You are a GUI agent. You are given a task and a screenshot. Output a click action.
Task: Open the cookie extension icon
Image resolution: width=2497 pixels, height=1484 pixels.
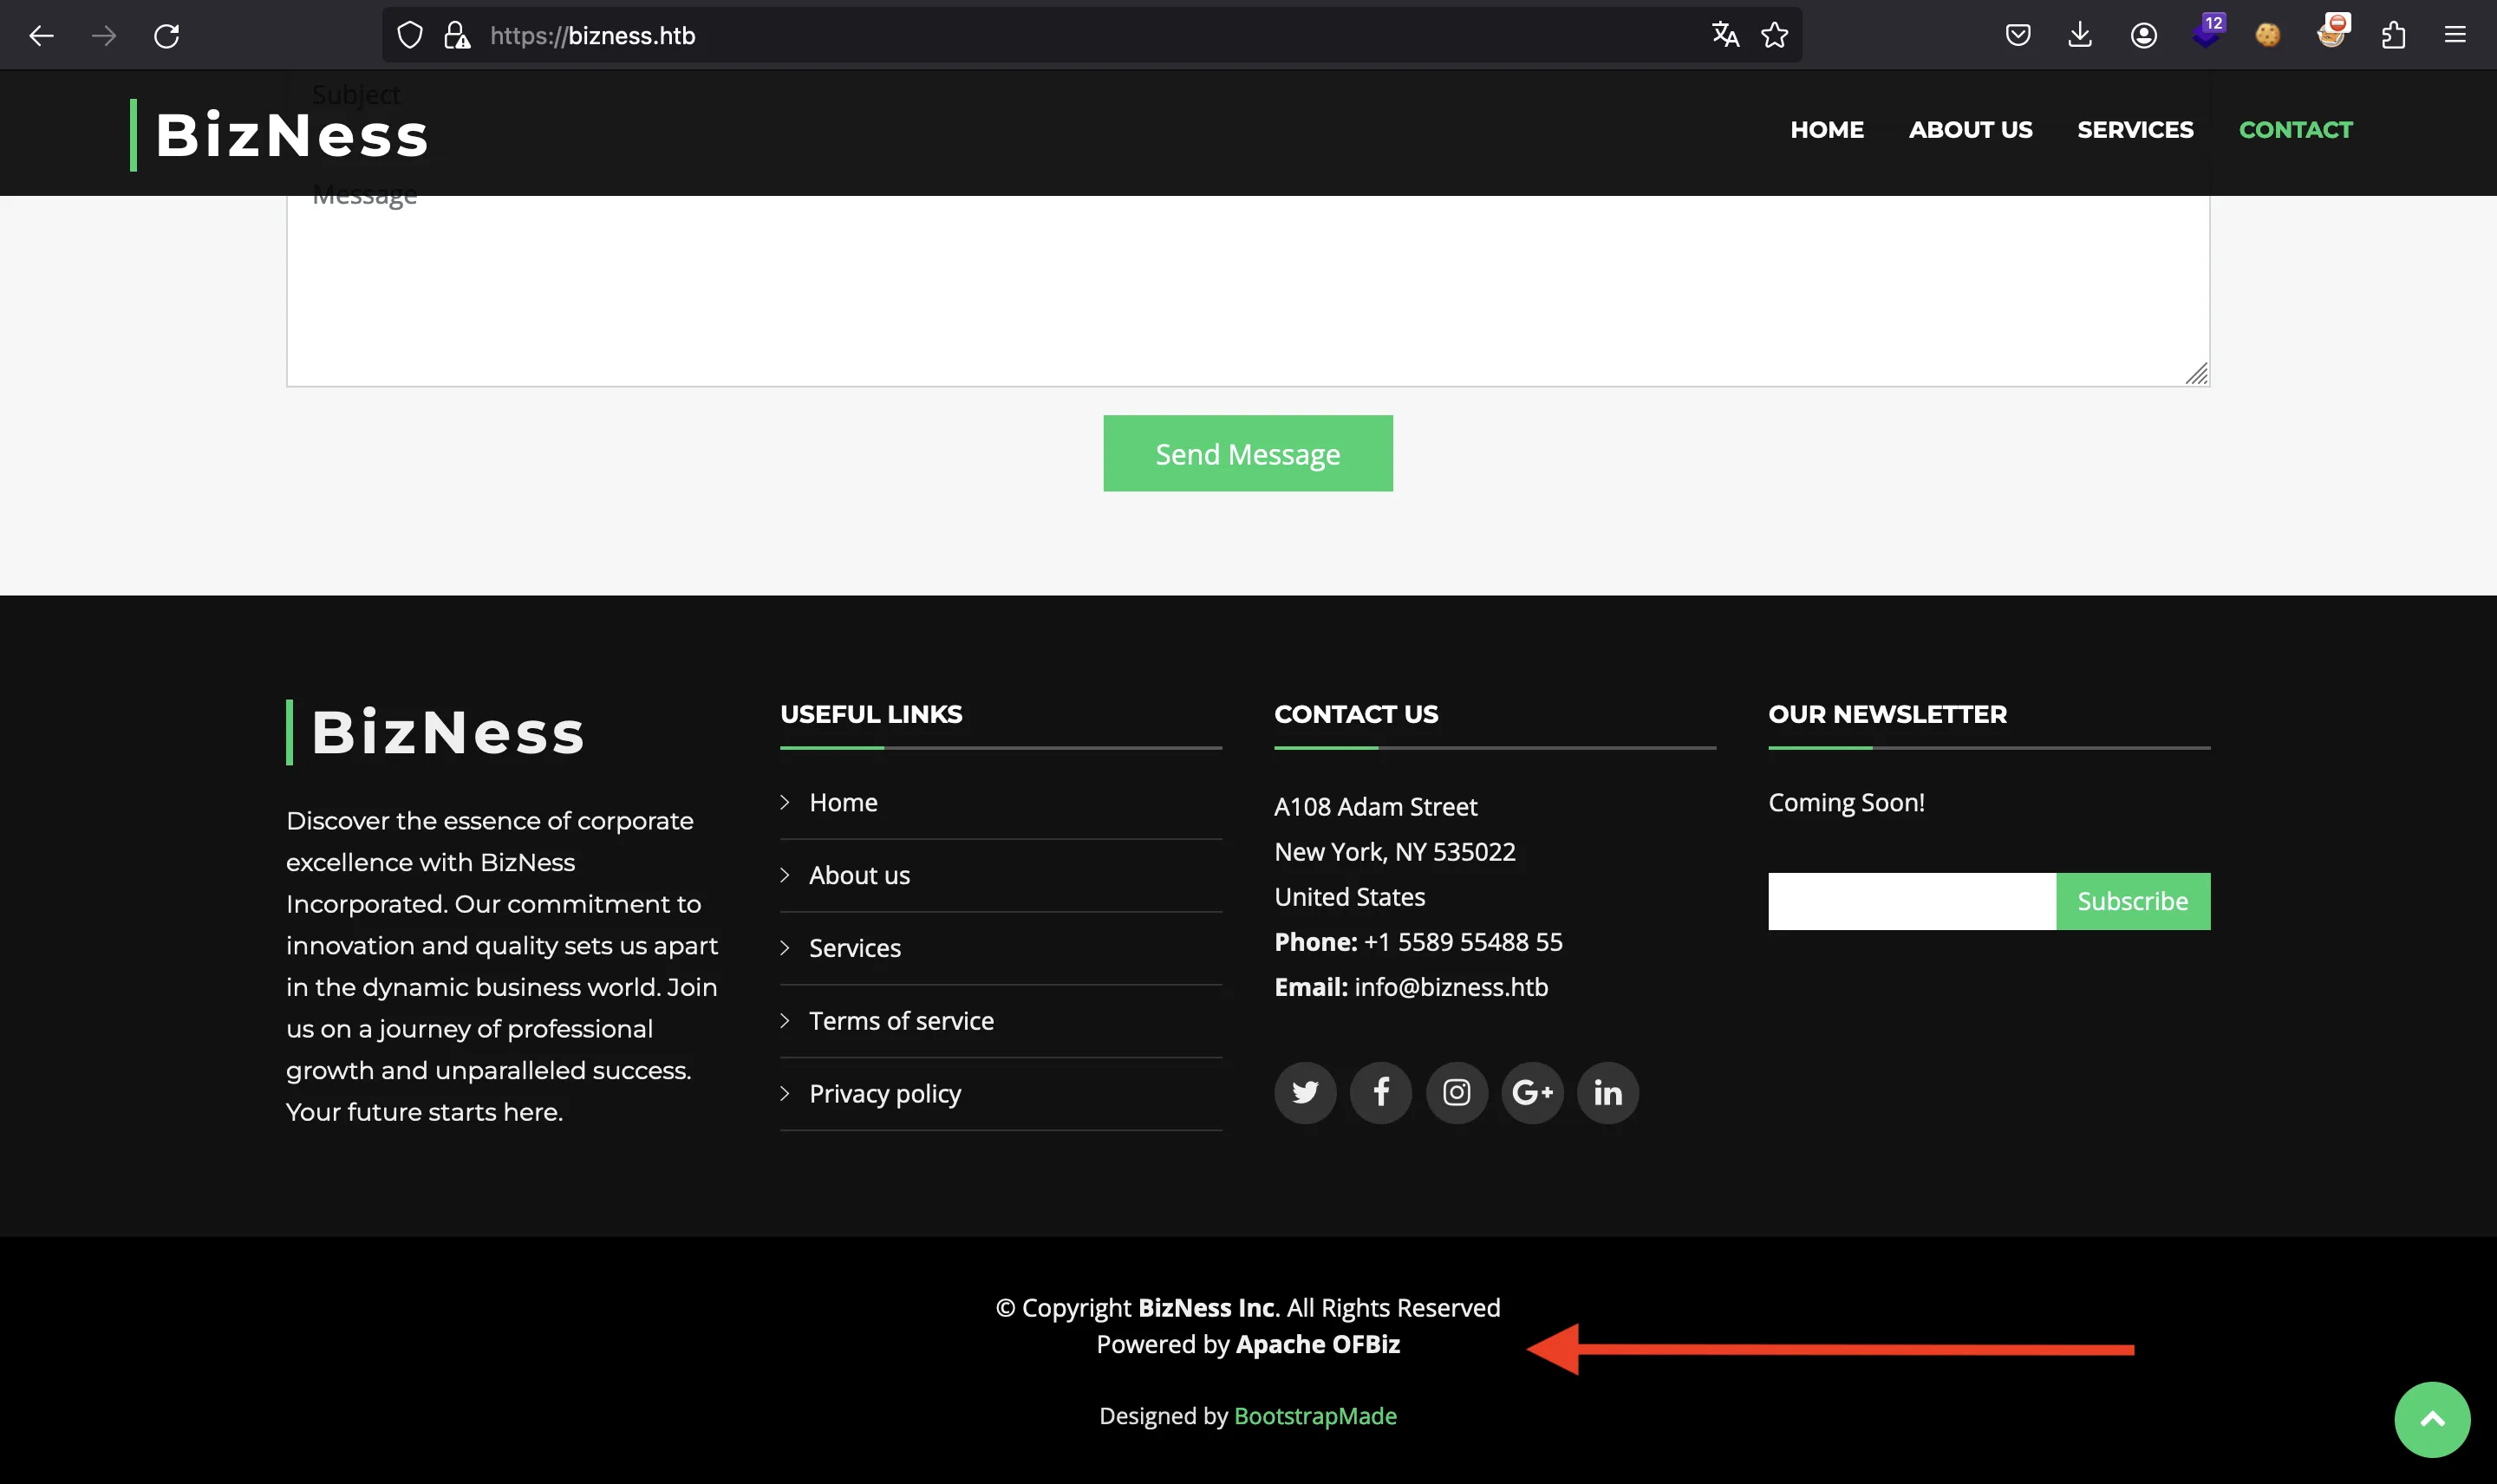(x=2268, y=36)
